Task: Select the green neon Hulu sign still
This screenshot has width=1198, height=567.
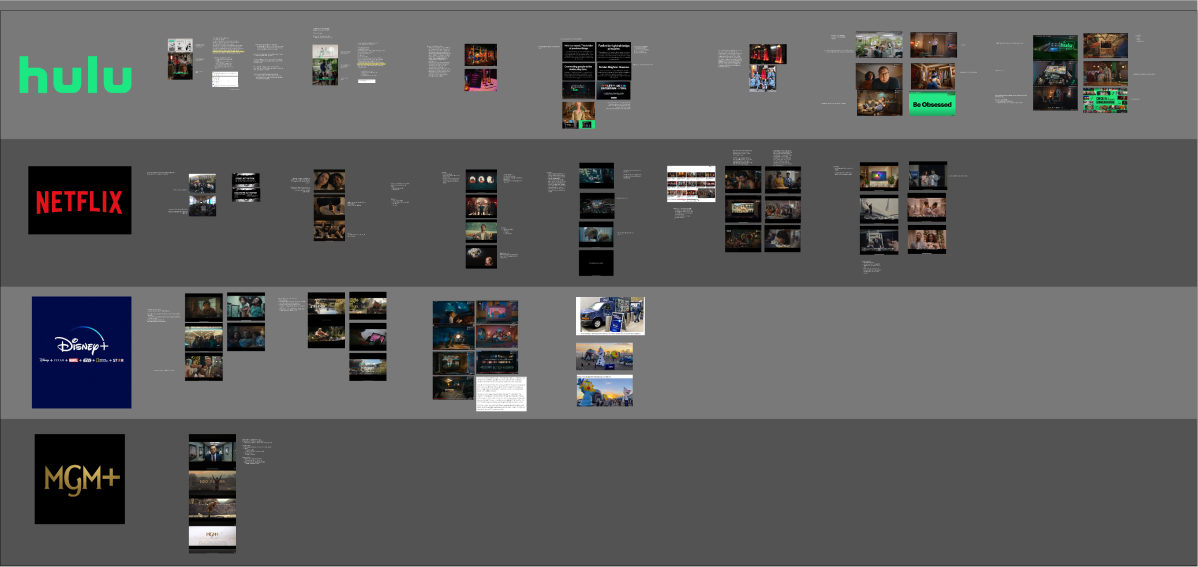Action: [x=1056, y=47]
